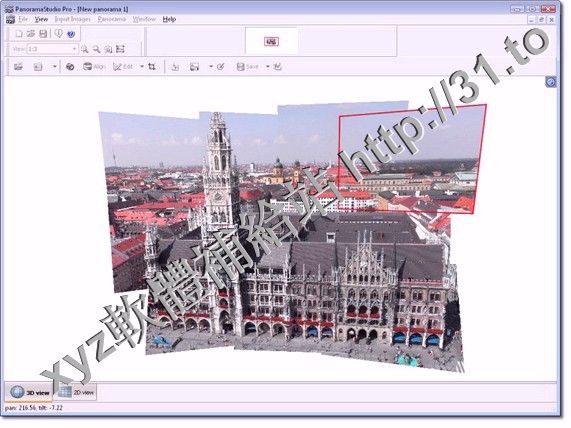
Task: Show full view icon
Action: click(x=120, y=49)
